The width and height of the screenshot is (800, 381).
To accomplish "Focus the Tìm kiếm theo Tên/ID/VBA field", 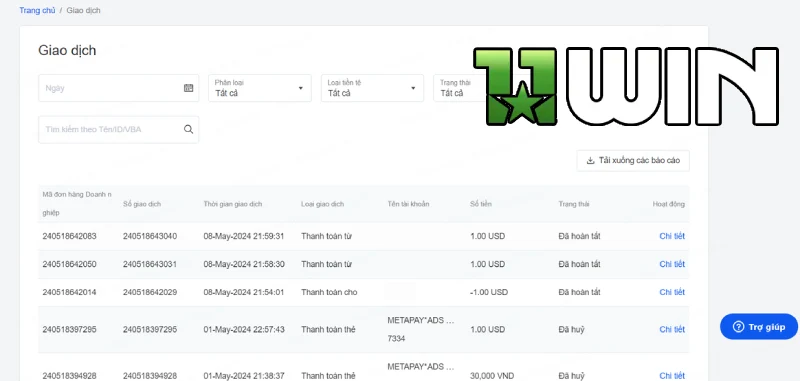I will coord(118,130).
